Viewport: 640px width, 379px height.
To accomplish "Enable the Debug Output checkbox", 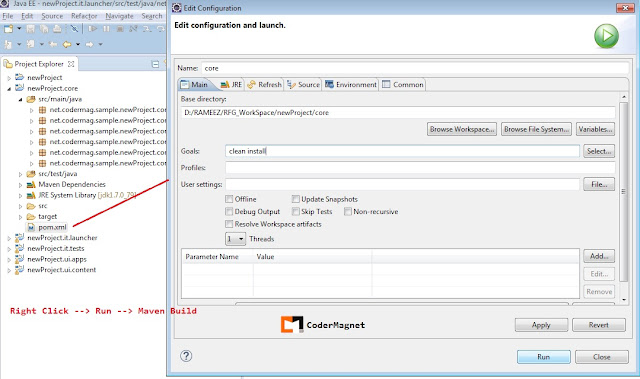I will (x=229, y=211).
